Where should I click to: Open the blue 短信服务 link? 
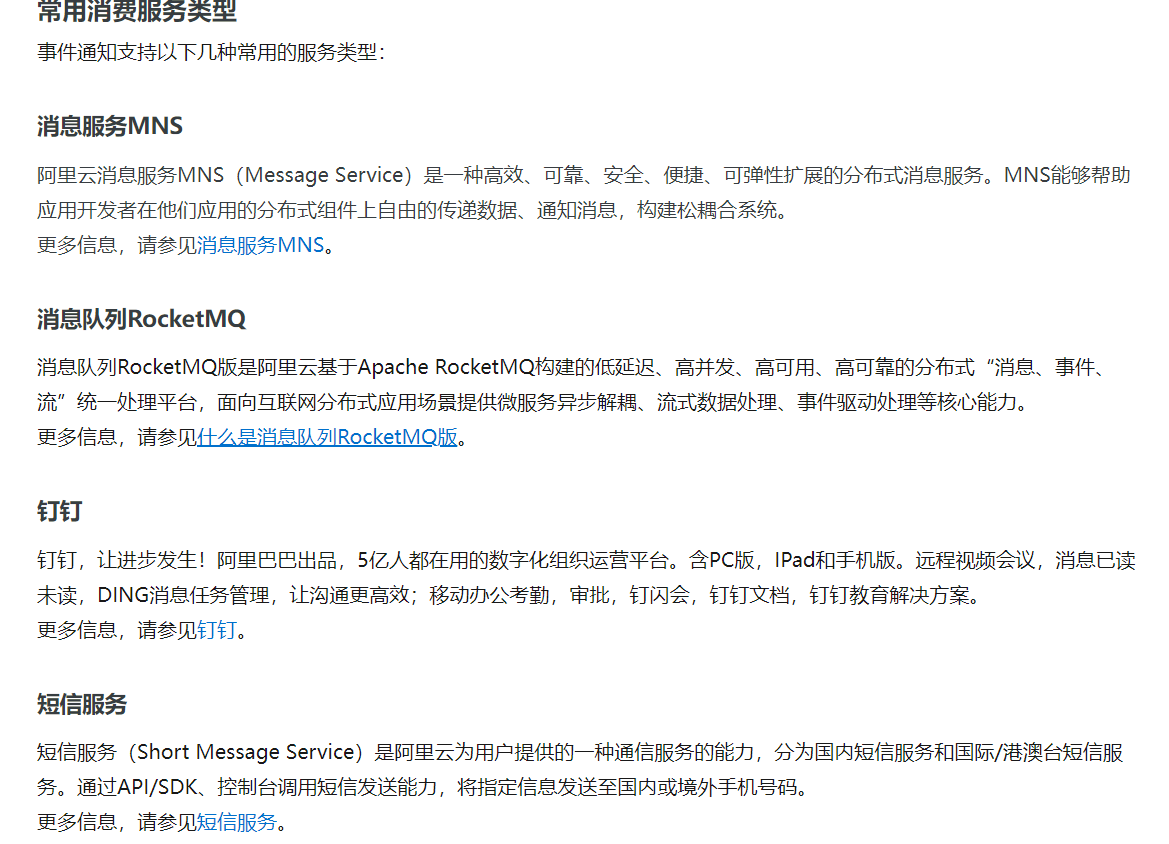coord(237,822)
